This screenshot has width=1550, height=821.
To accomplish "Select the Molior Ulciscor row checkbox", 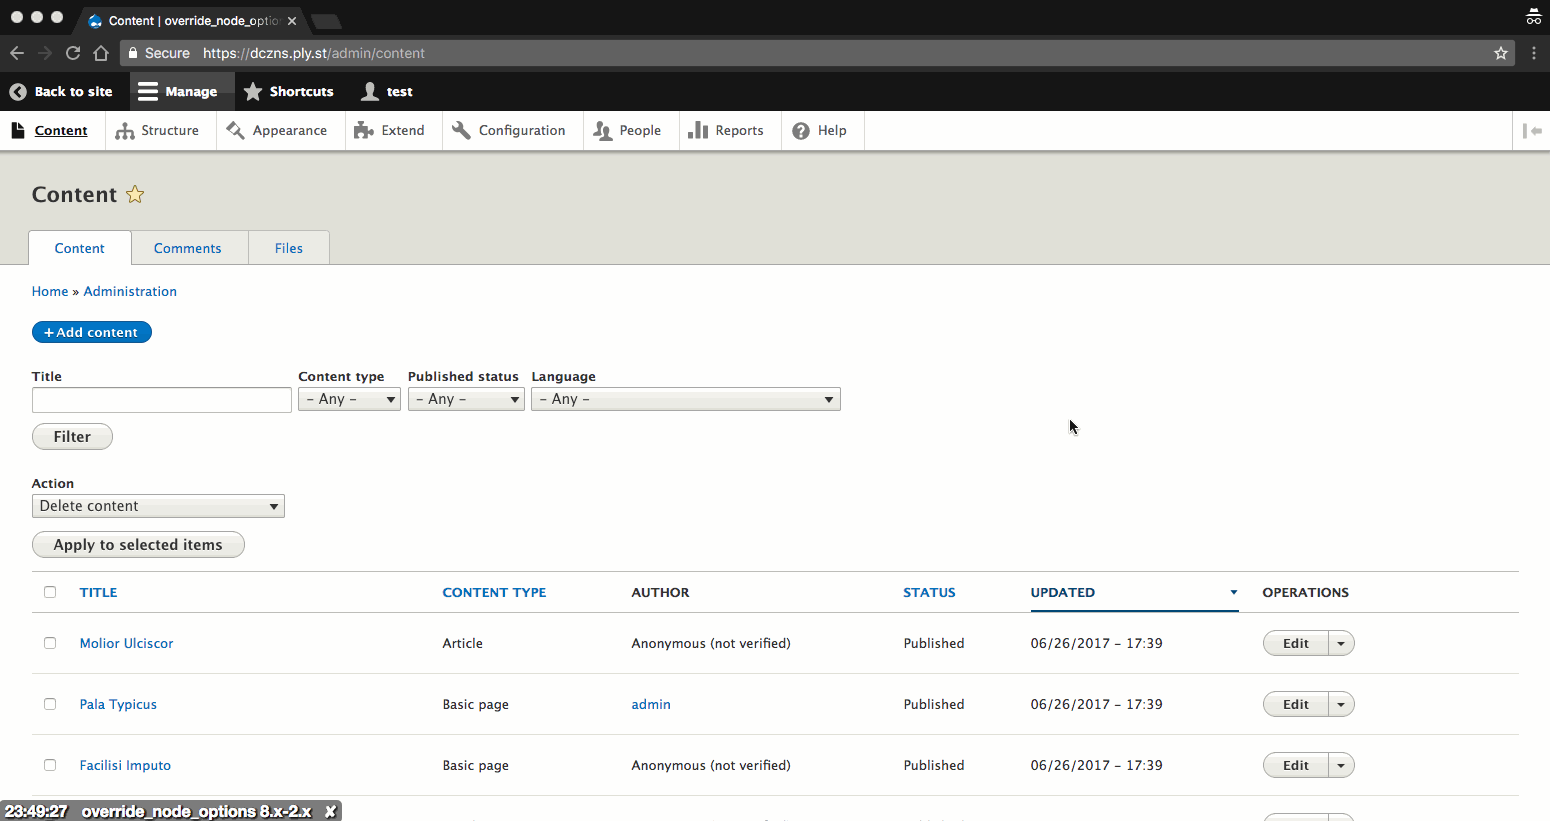I will (50, 643).
